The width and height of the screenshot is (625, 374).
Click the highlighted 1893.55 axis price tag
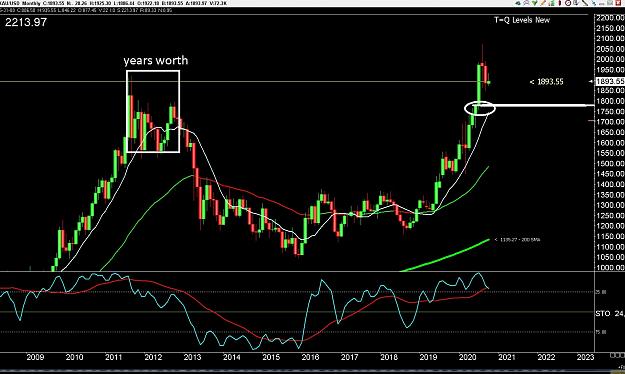610,81
